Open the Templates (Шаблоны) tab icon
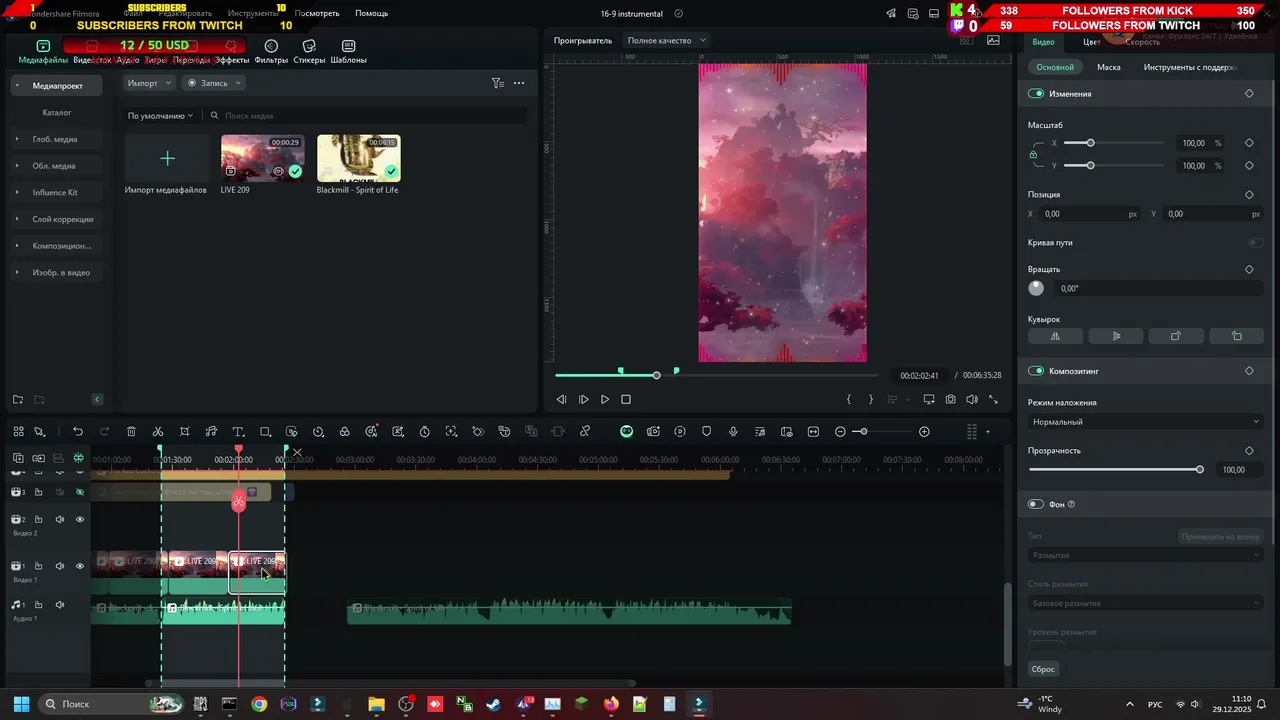This screenshot has width=1280, height=720. tap(348, 46)
